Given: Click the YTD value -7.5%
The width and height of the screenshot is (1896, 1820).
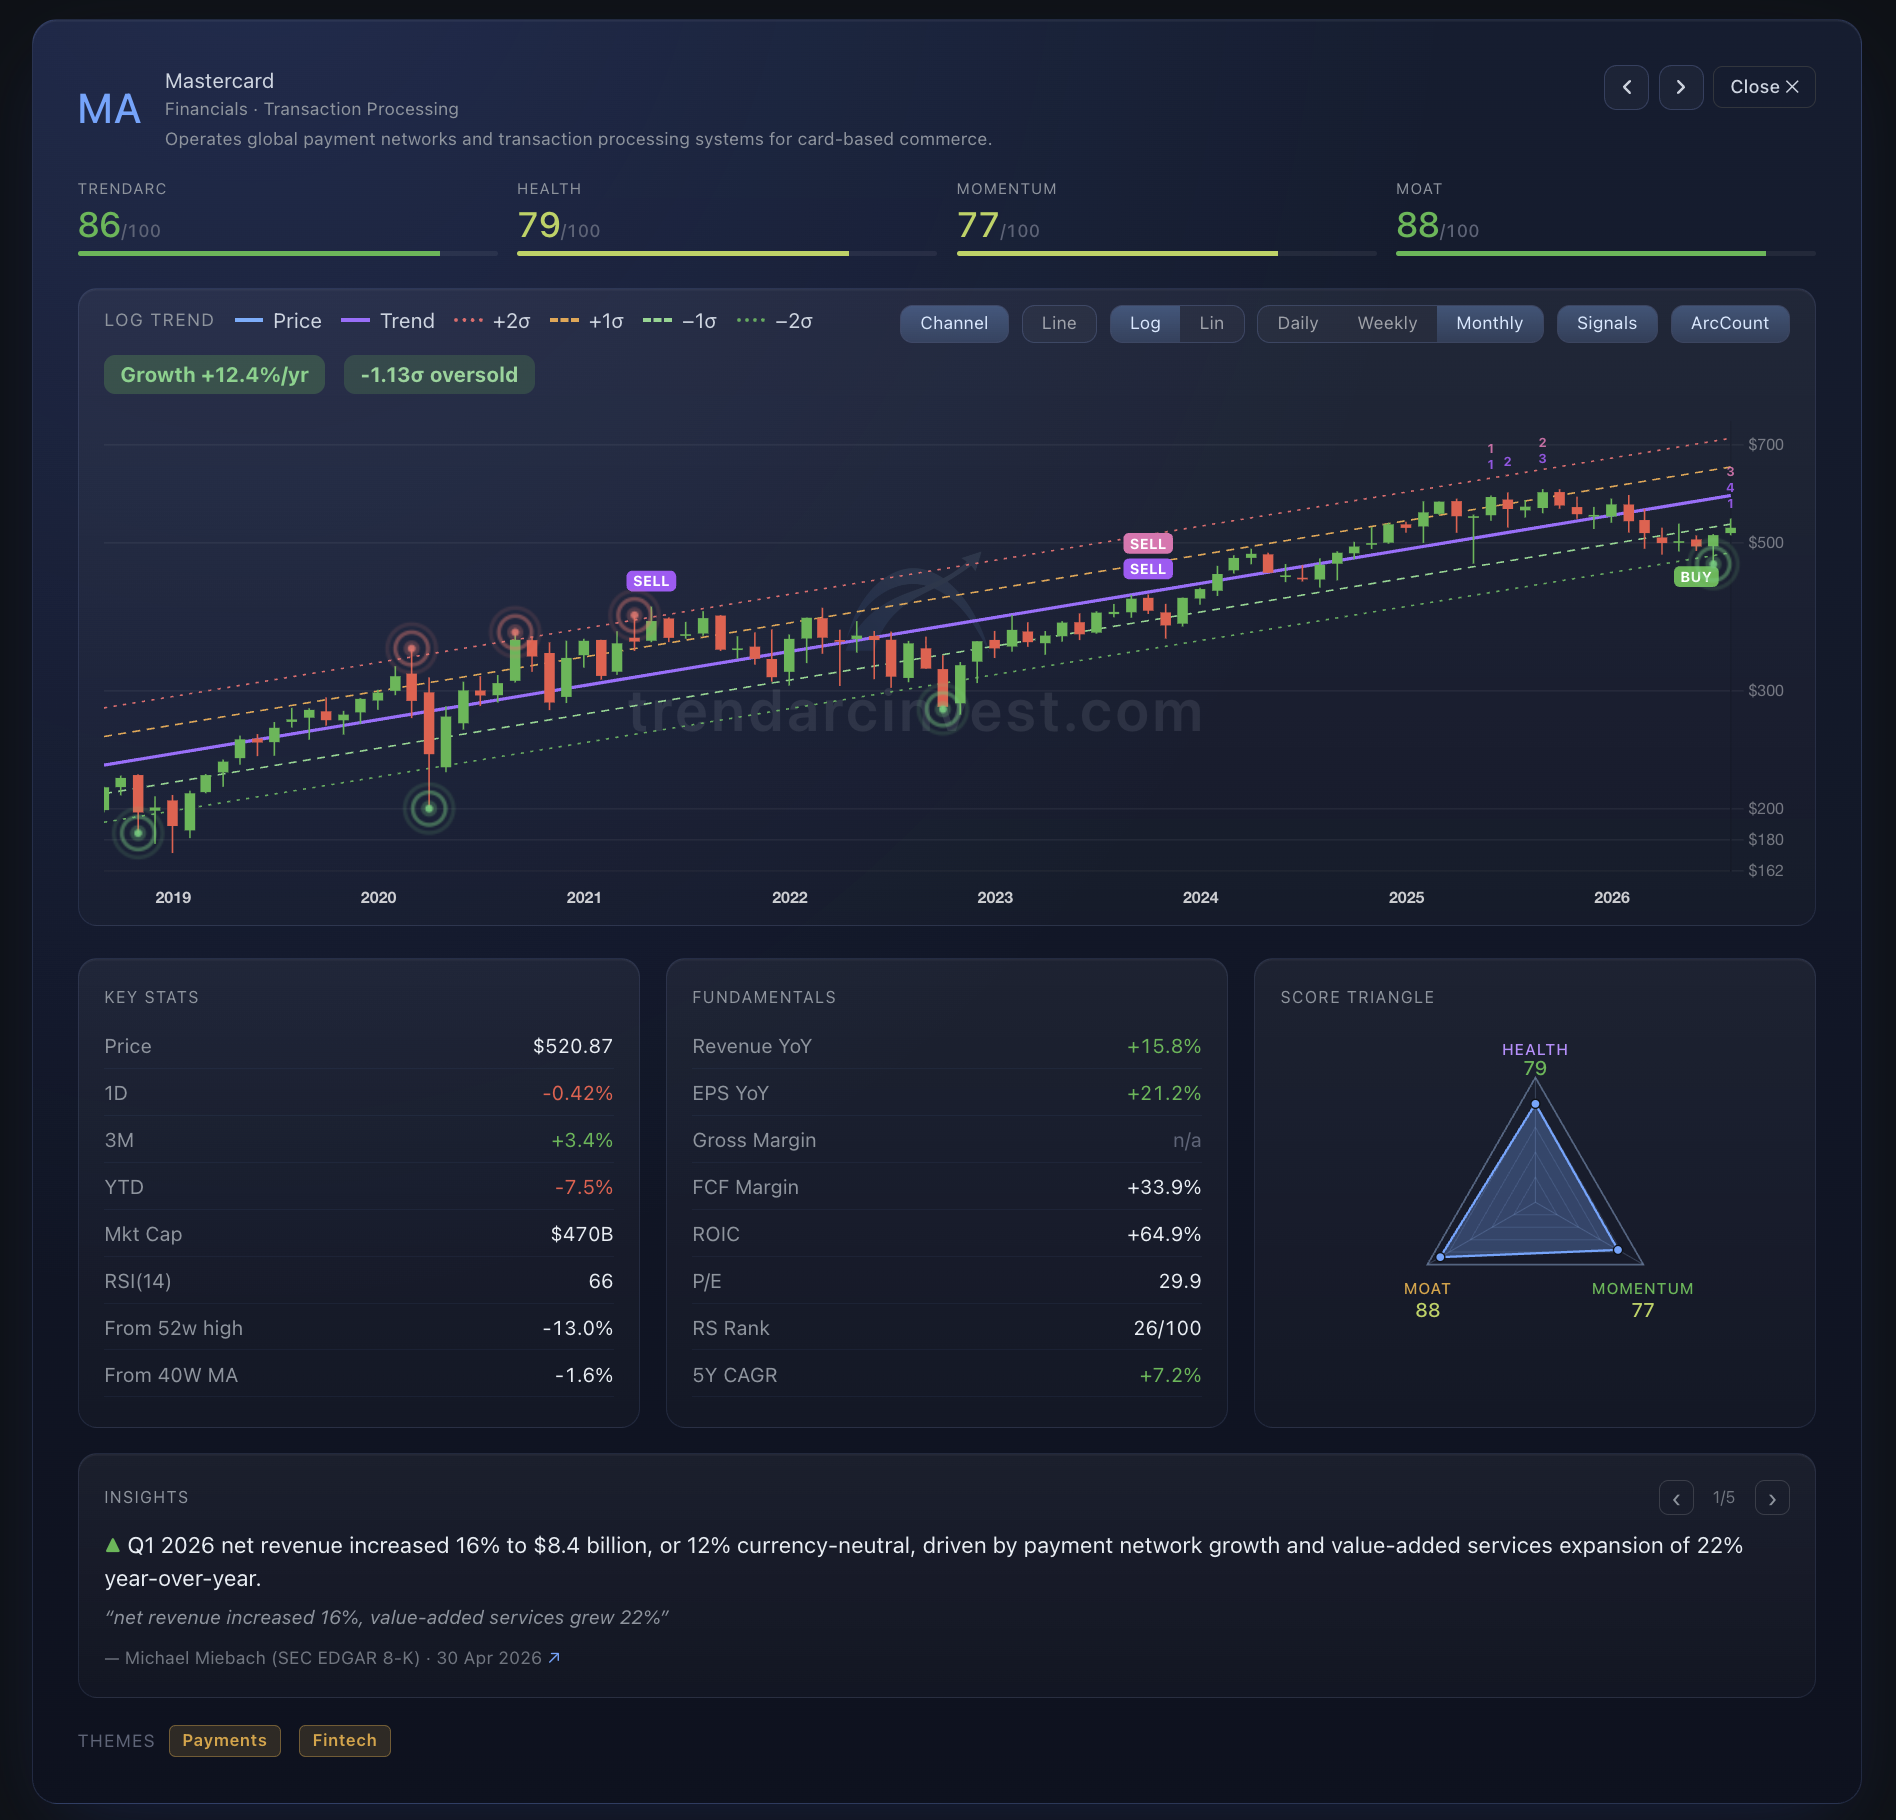Looking at the screenshot, I should (584, 1187).
